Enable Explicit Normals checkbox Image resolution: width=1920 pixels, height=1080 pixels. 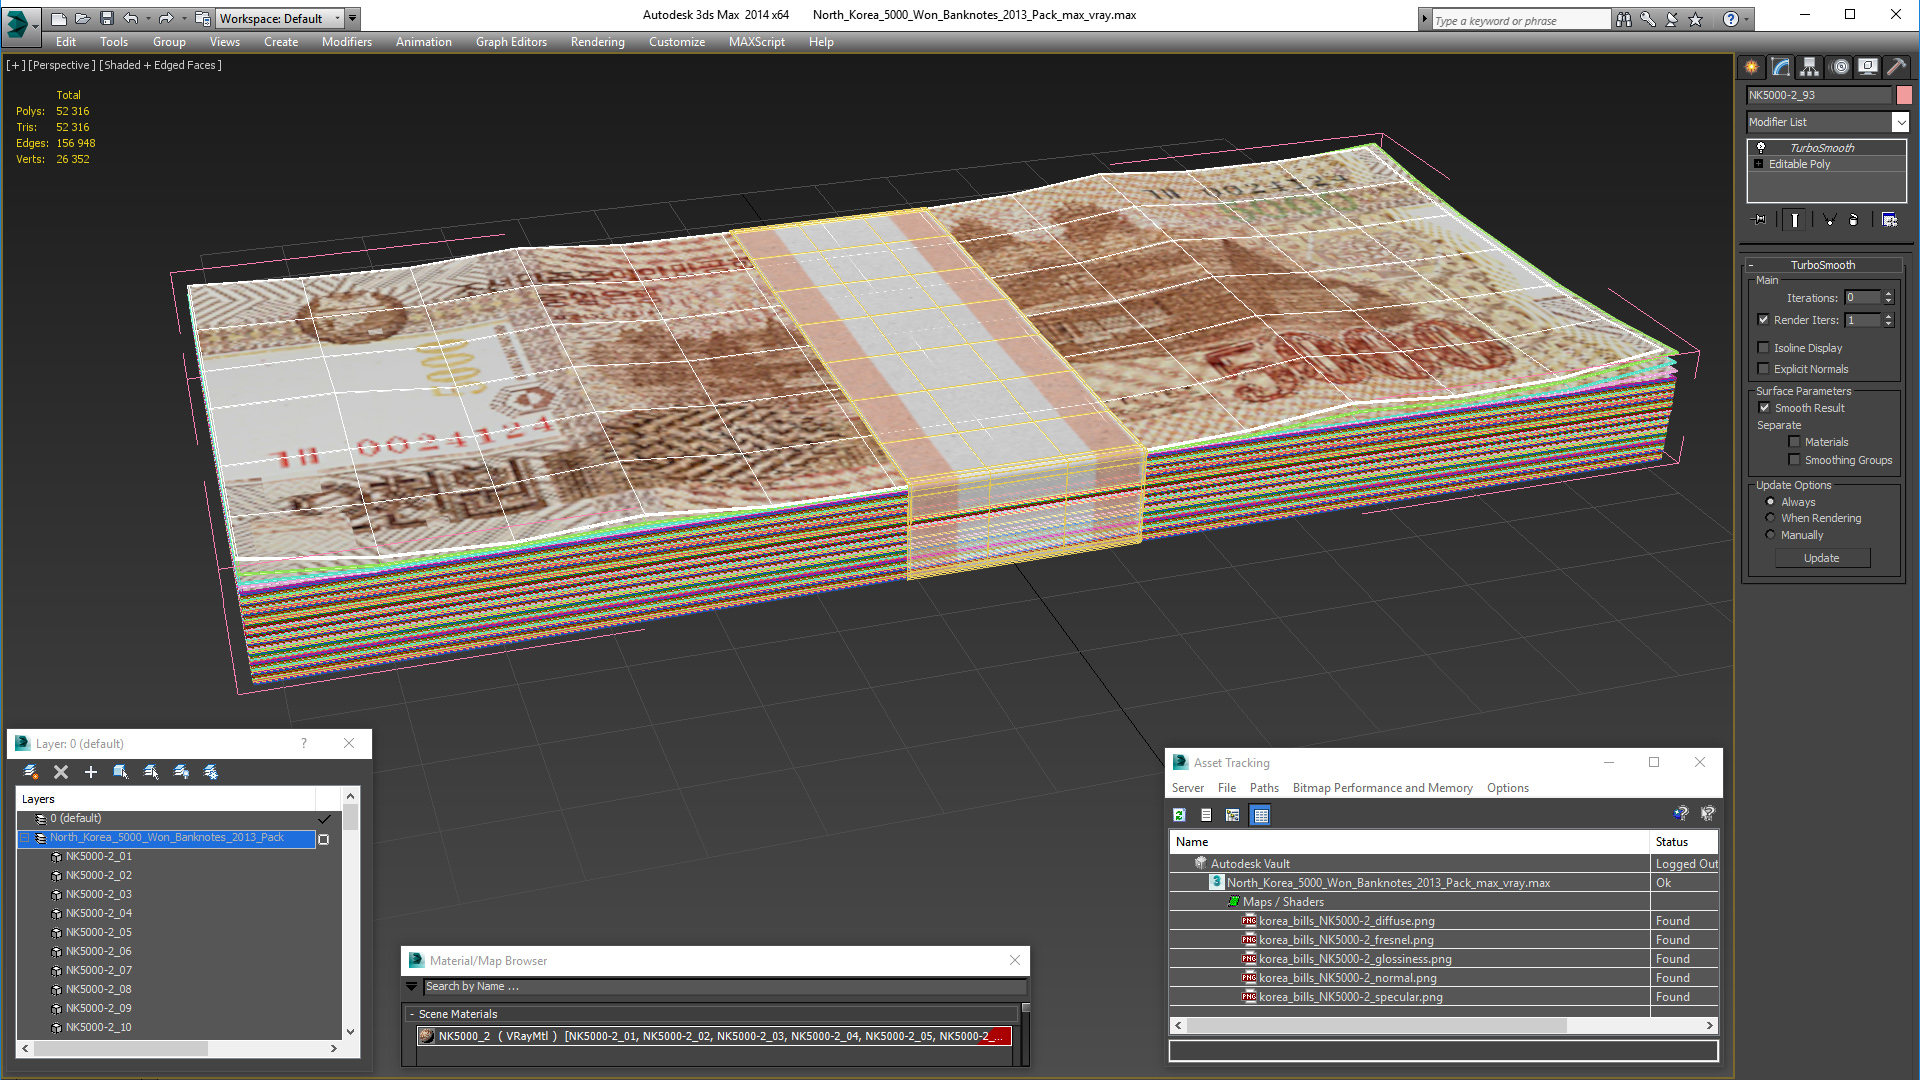[1764, 369]
